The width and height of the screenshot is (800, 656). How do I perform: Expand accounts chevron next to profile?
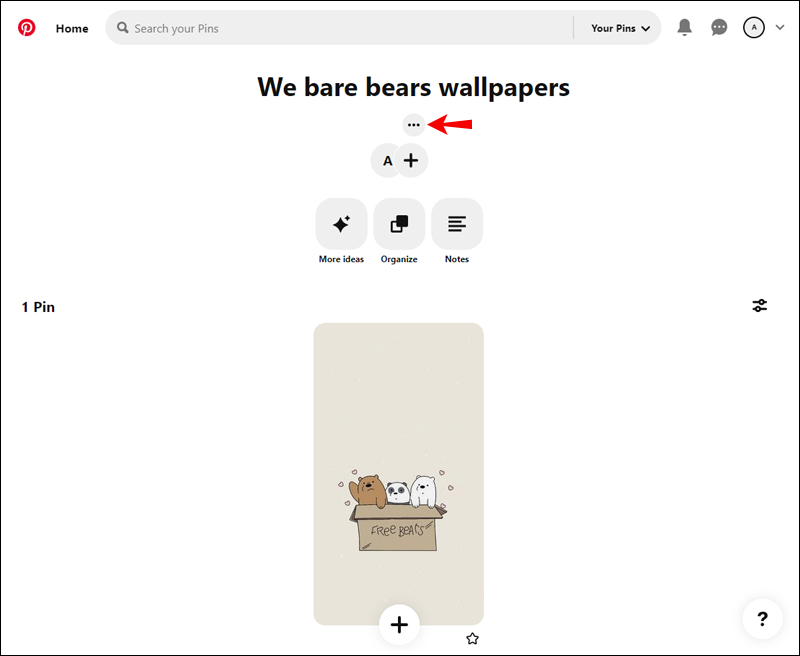pyautogui.click(x=780, y=28)
